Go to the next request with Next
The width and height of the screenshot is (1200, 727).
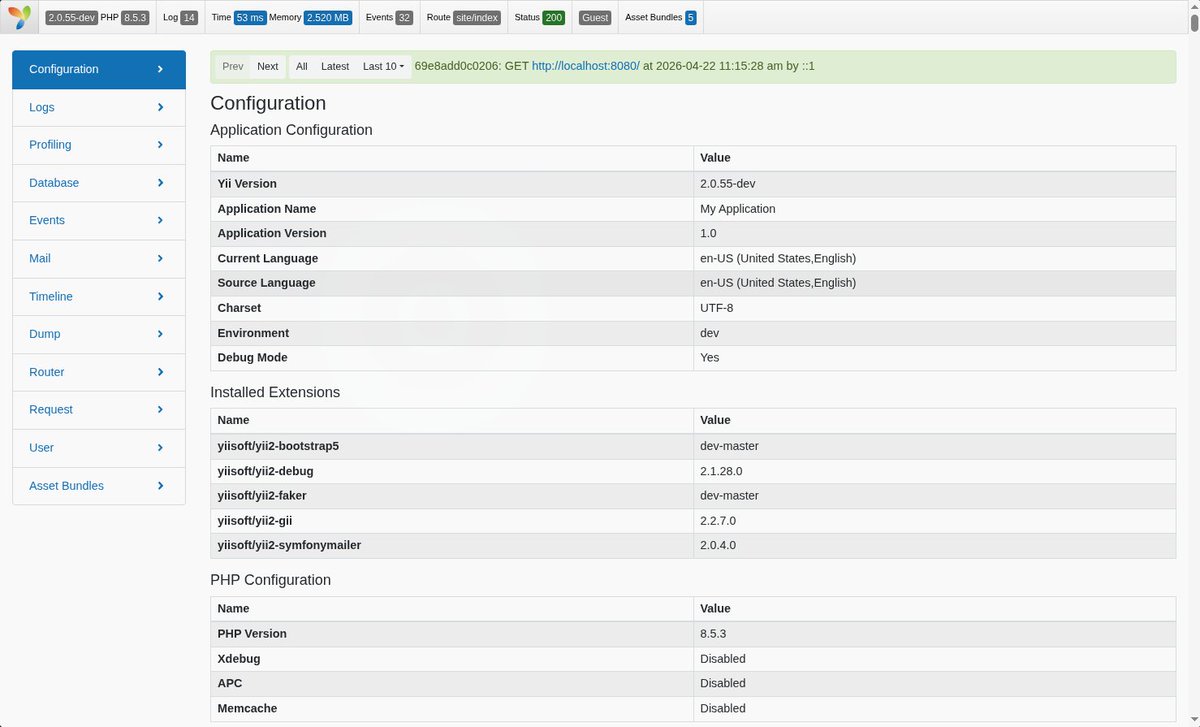pos(268,66)
